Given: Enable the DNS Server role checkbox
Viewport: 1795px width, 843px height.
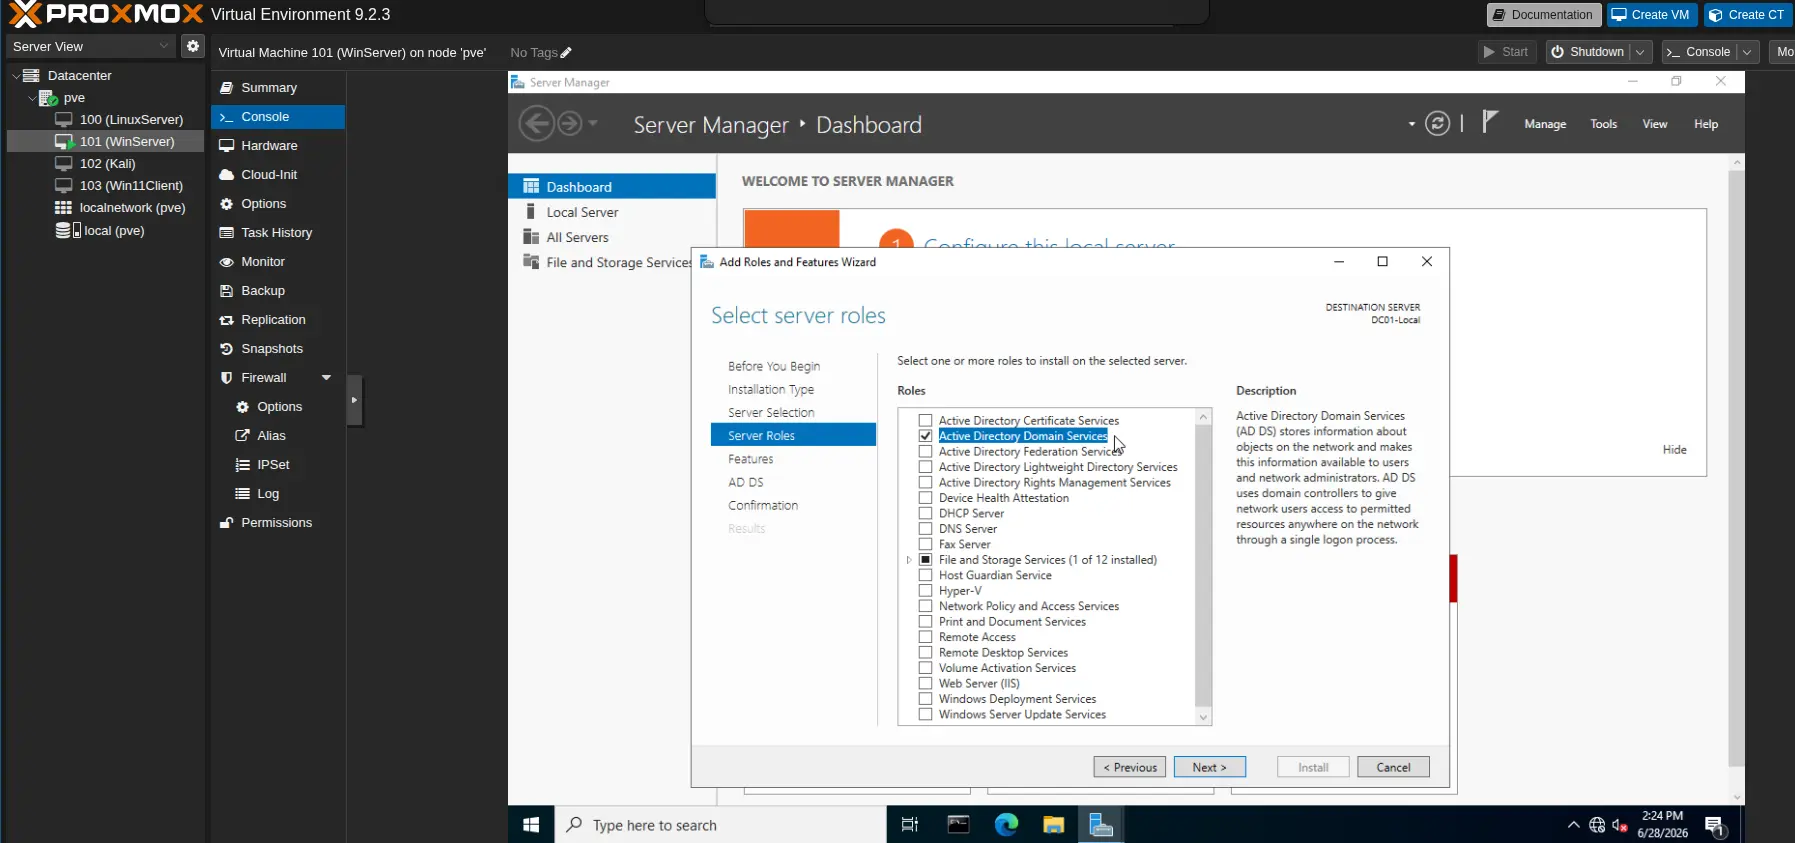Looking at the screenshot, I should 926,529.
